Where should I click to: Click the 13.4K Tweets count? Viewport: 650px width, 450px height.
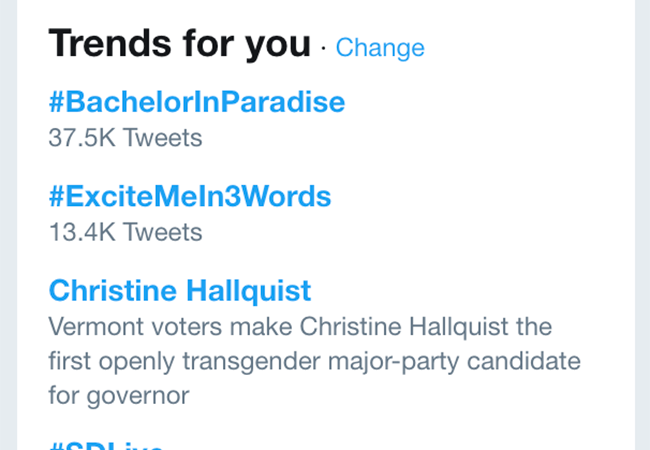click(x=125, y=232)
